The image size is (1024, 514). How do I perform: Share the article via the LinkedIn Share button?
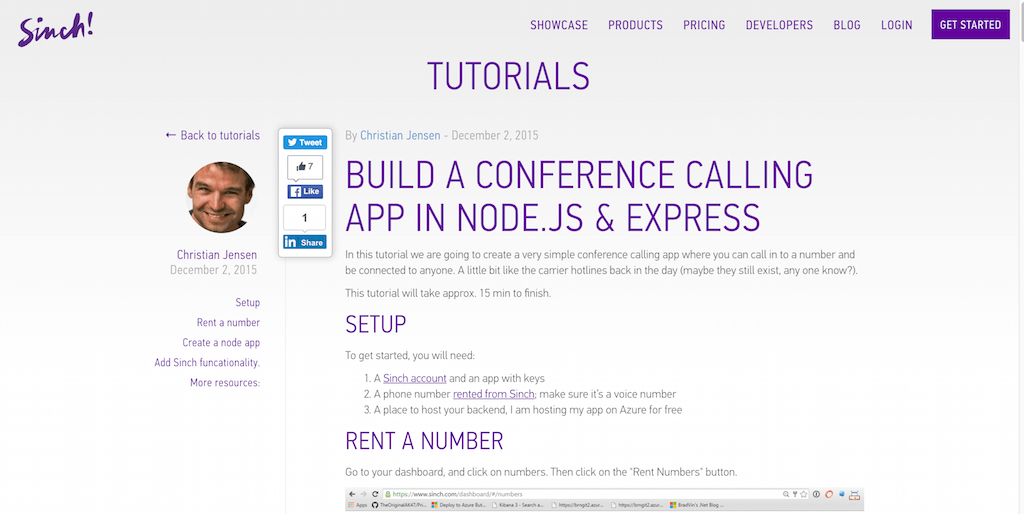[305, 242]
